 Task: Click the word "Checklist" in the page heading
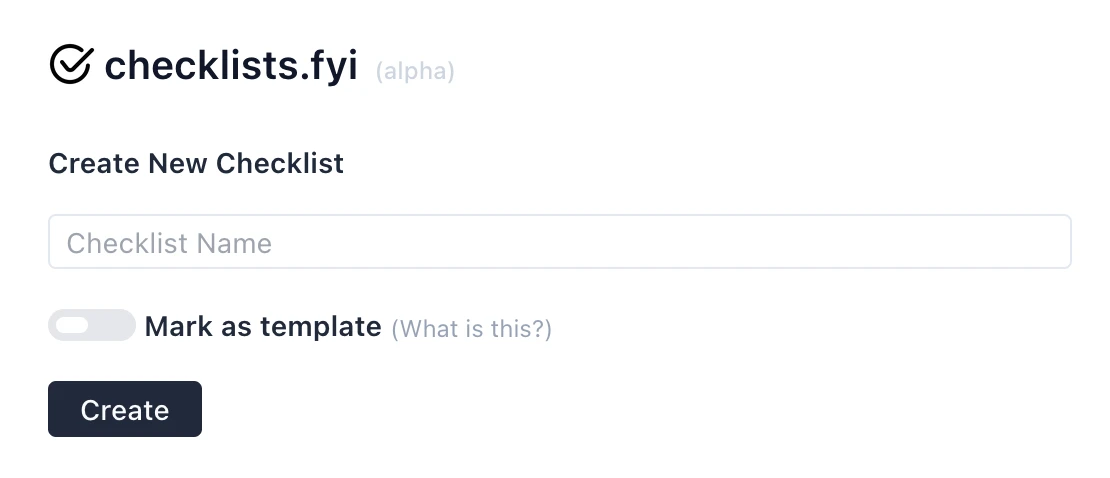[x=281, y=163]
